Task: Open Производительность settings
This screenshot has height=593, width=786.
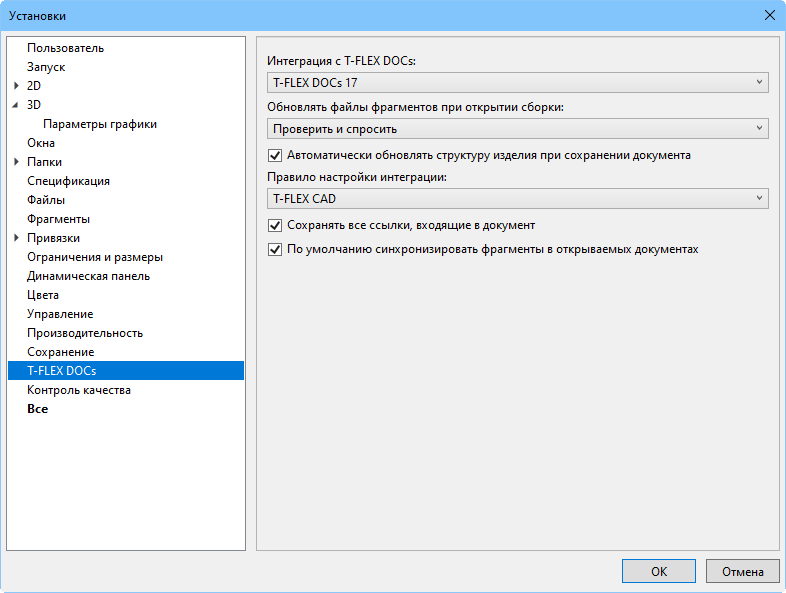Action: [85, 333]
